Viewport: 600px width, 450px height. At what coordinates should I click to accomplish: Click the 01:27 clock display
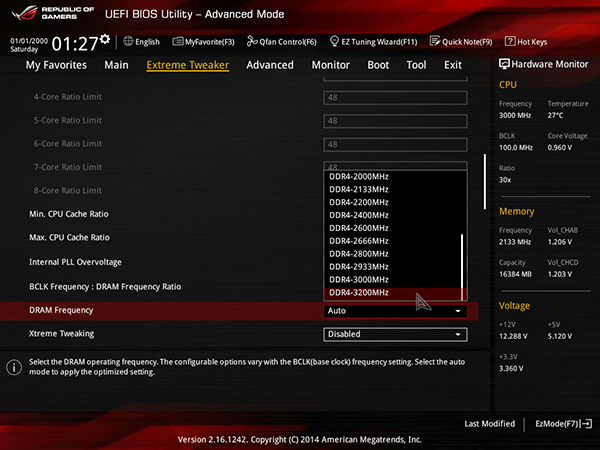75,44
